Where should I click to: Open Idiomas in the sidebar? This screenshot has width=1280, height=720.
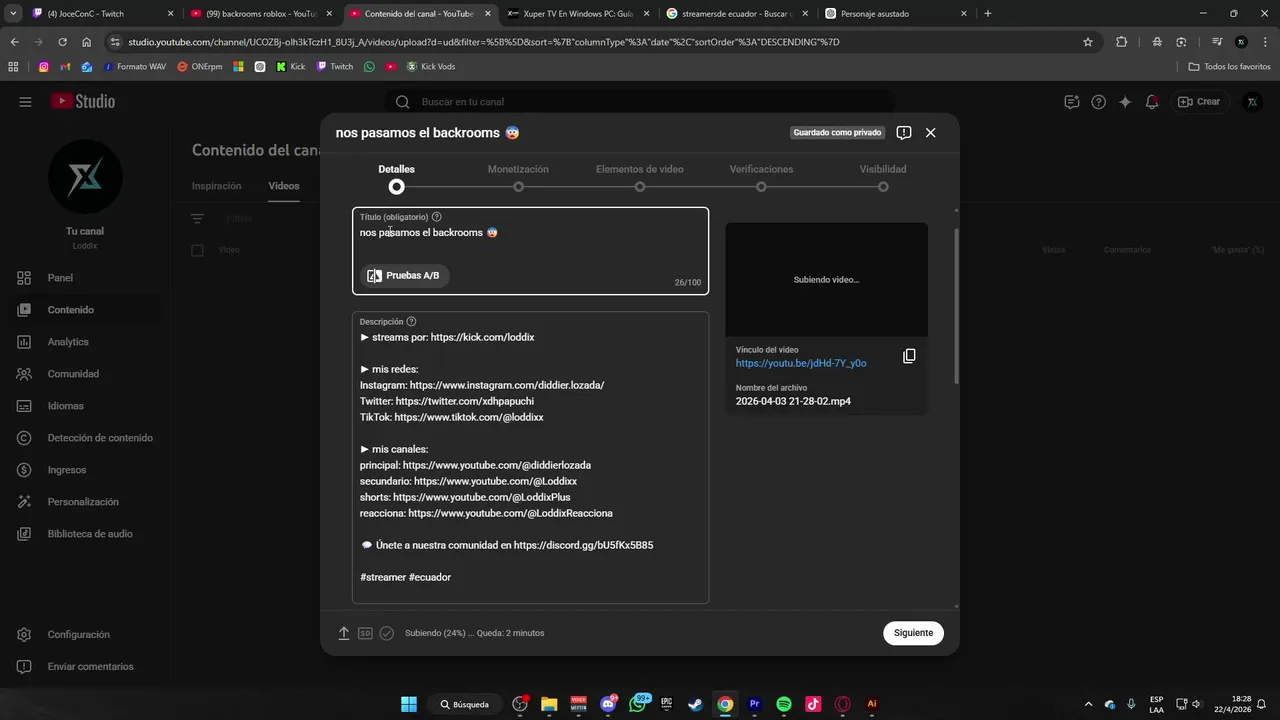[83, 406]
